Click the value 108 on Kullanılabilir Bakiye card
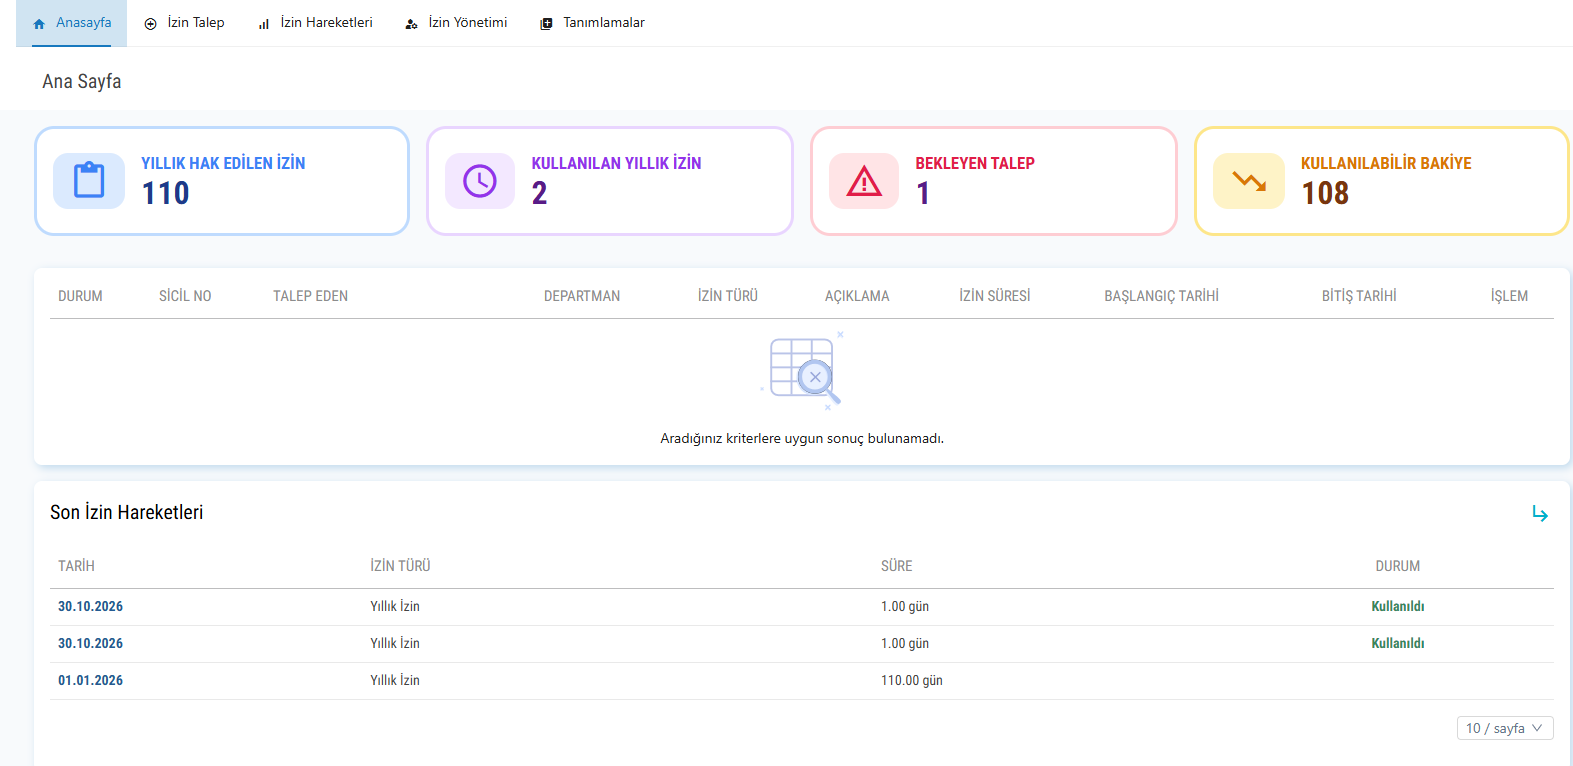 pyautogui.click(x=1325, y=193)
